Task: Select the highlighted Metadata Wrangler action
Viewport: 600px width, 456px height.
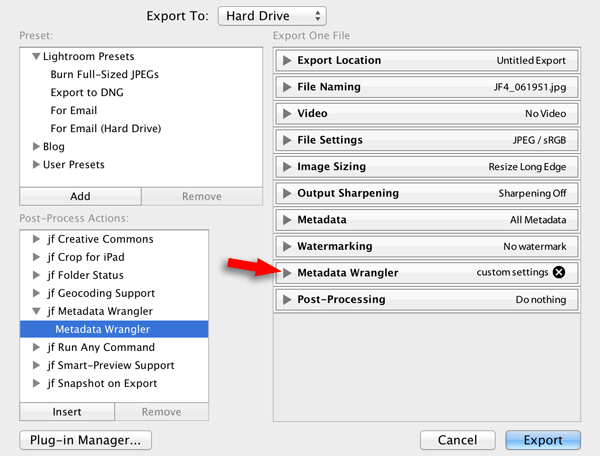Action: tap(114, 329)
